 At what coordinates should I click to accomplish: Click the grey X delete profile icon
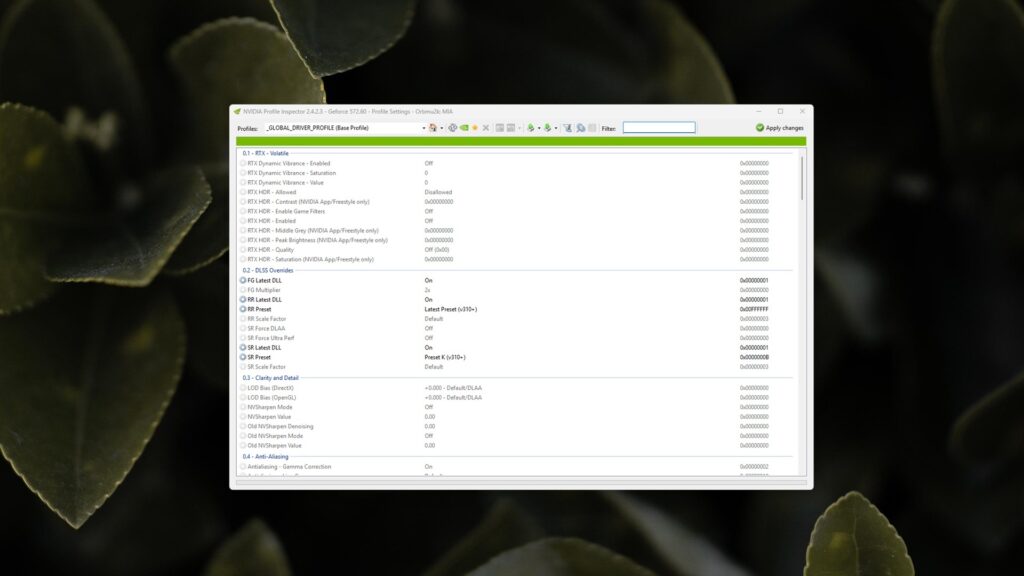pyautogui.click(x=486, y=128)
